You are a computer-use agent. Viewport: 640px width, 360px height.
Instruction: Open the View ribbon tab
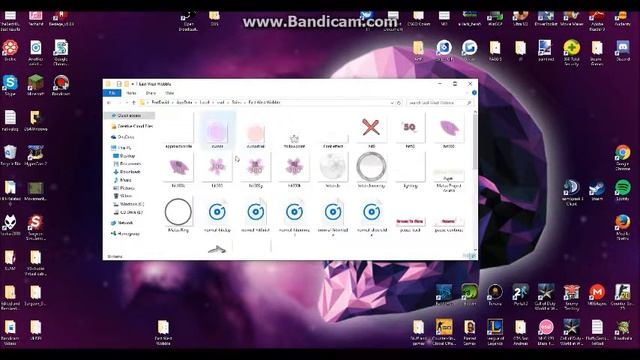(x=169, y=93)
